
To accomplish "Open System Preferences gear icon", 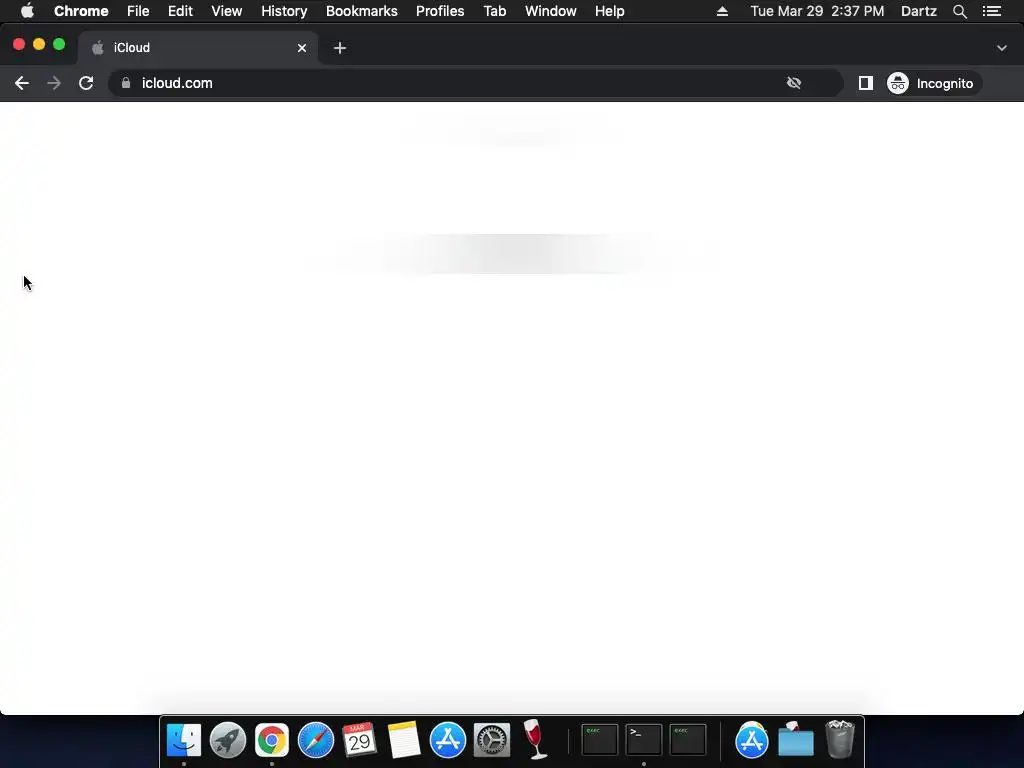I will 492,740.
